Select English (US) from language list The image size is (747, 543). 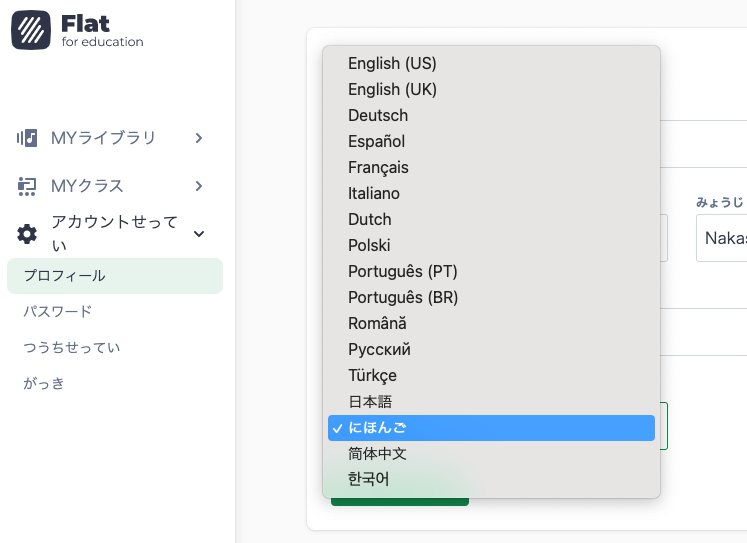[392, 64]
